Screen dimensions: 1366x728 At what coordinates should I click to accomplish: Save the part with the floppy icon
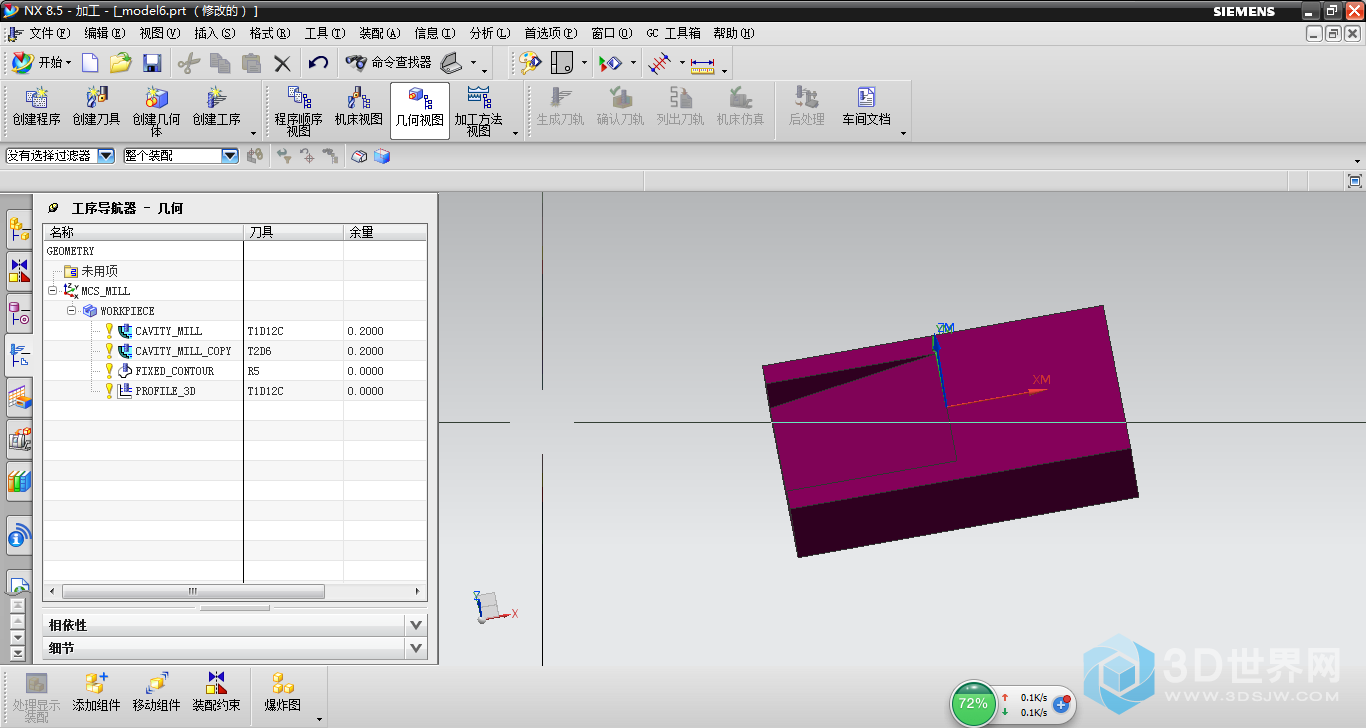click(152, 63)
